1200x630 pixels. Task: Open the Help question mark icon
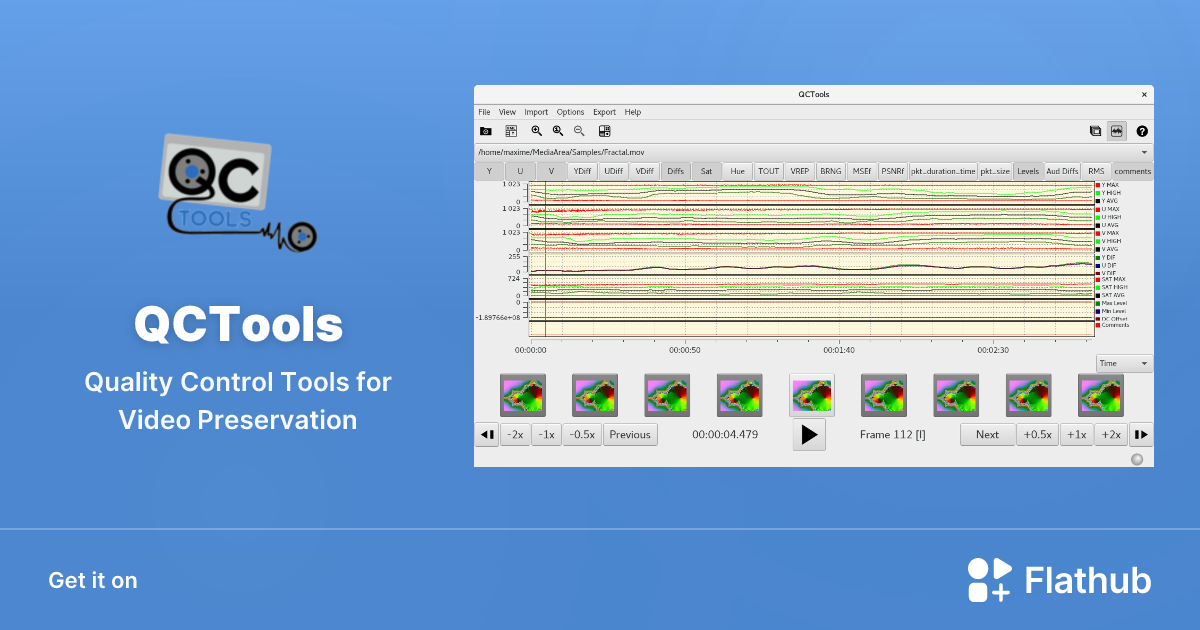pos(1142,131)
